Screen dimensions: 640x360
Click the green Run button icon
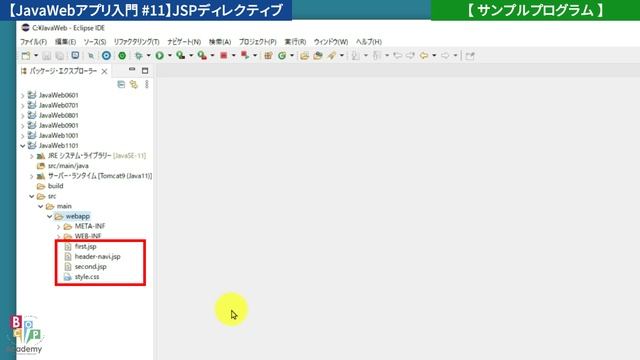160,56
